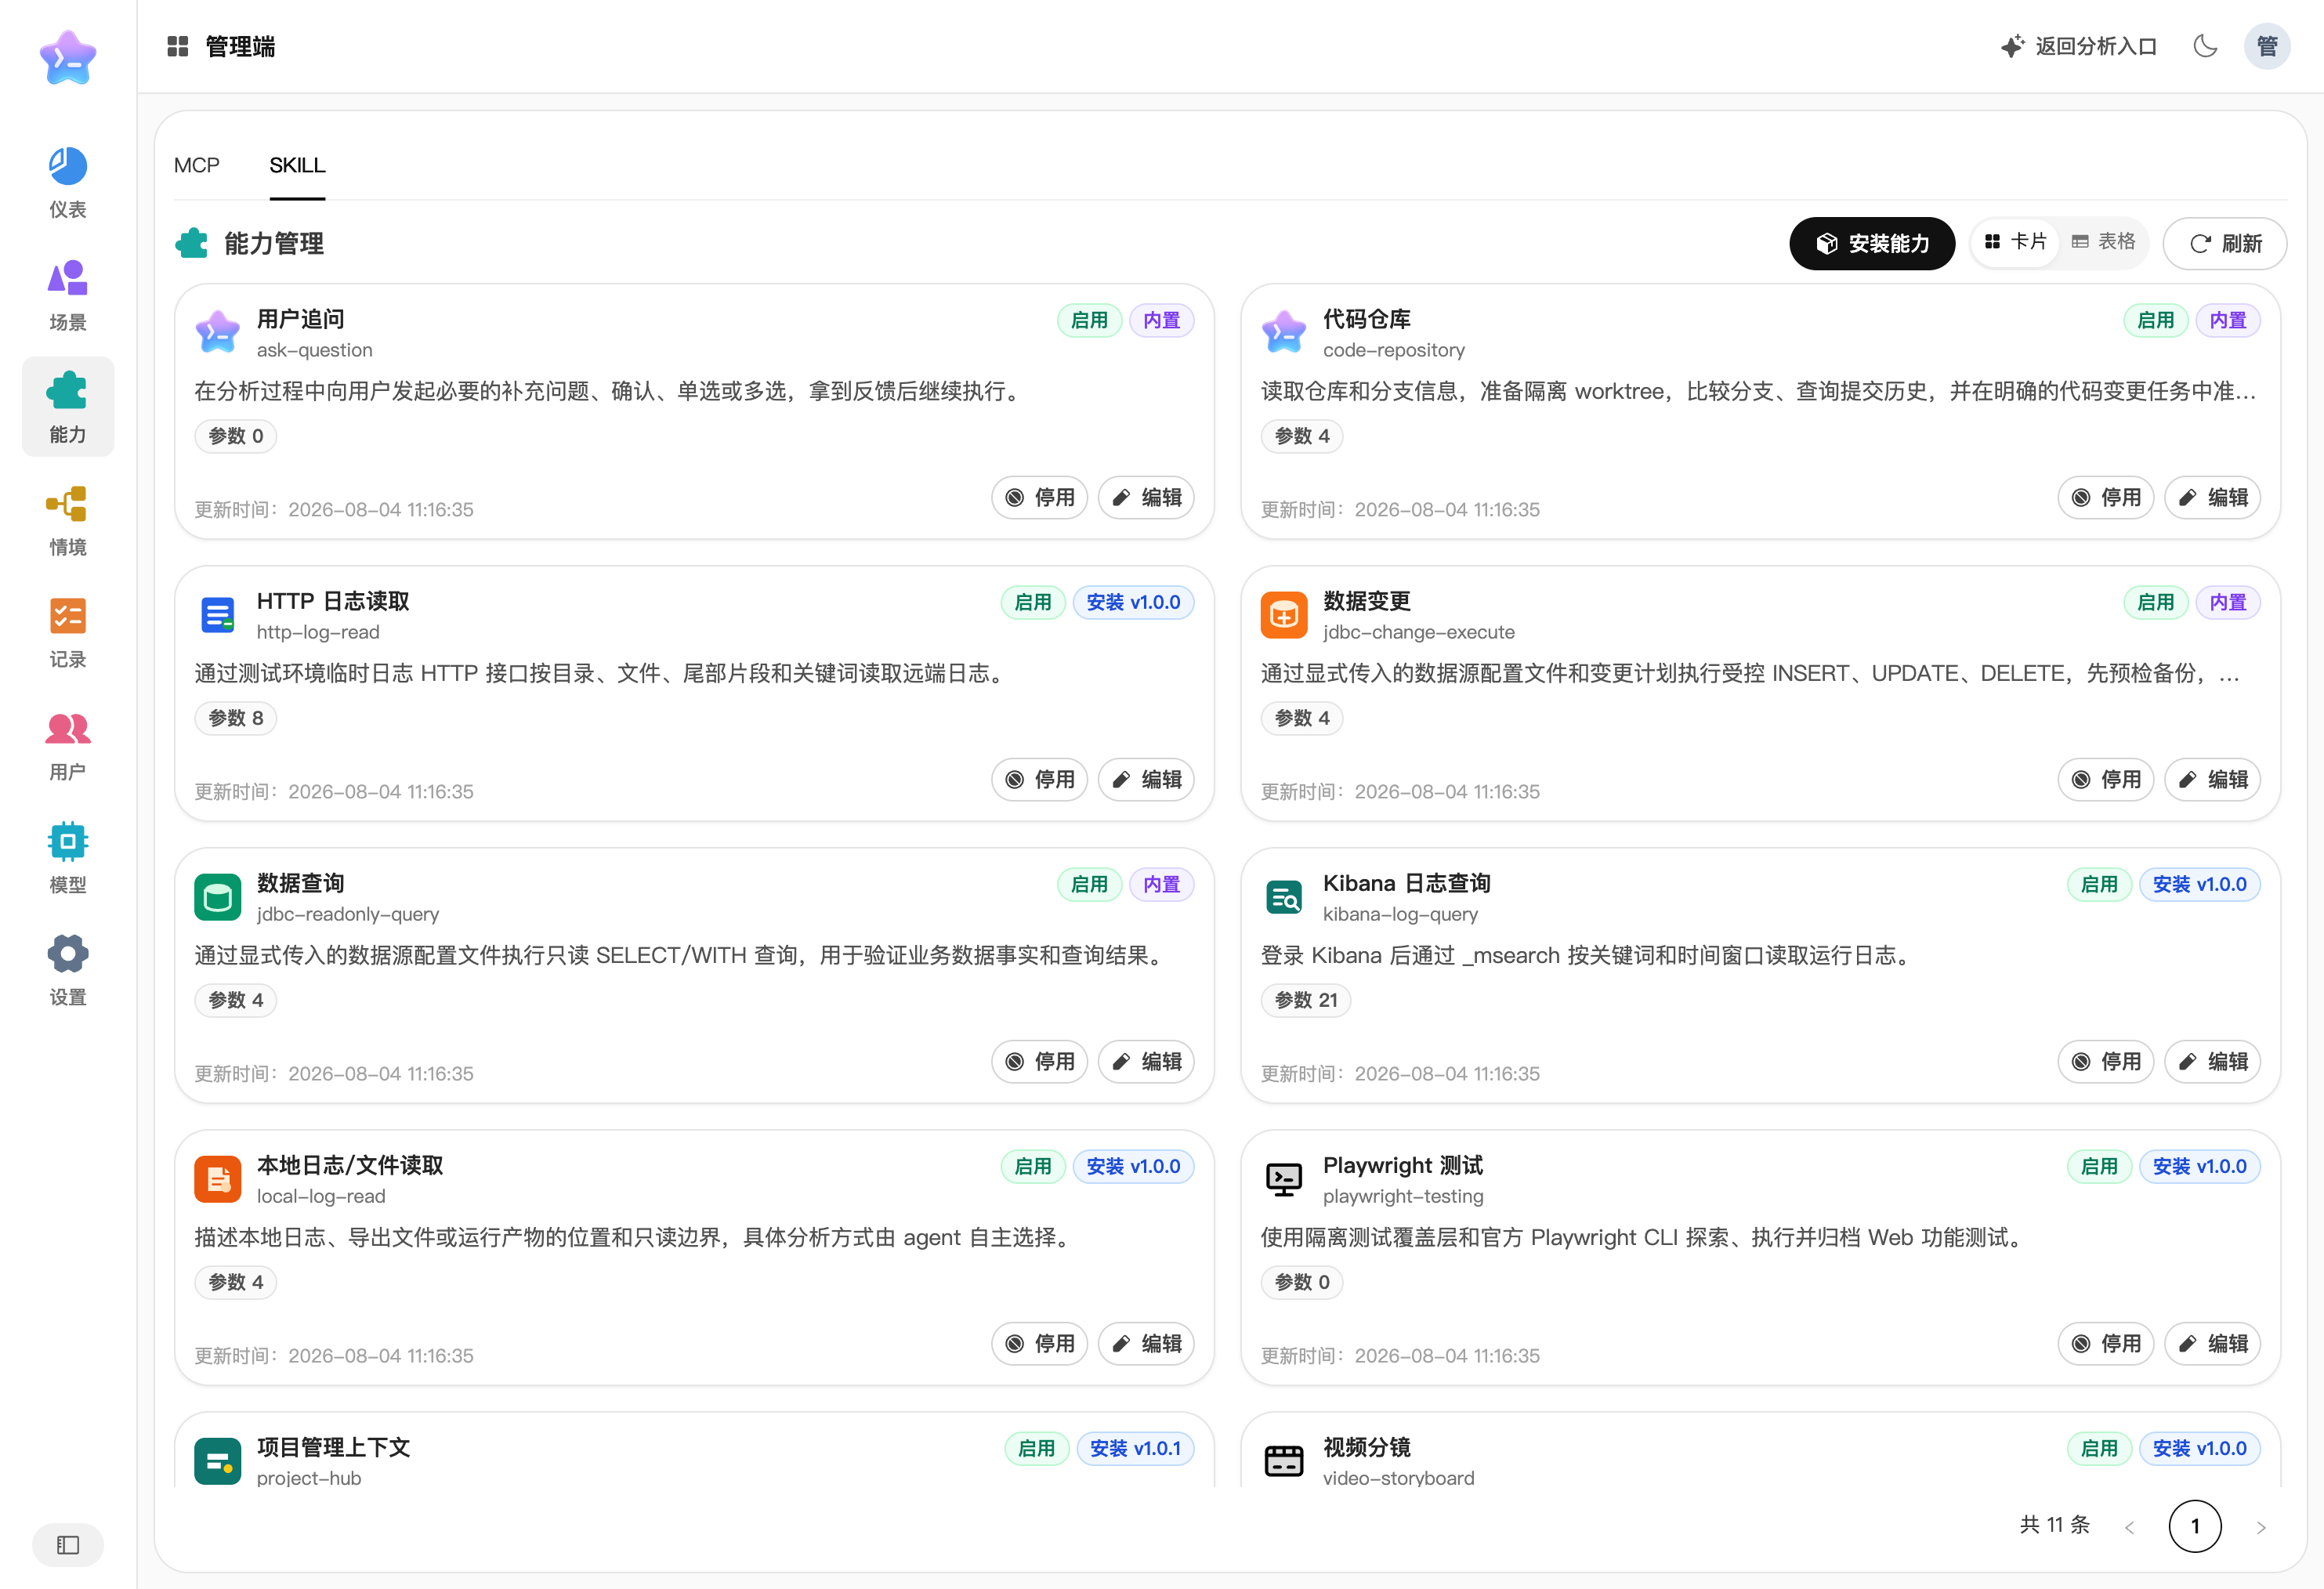
Task: Click the 数据查询 green database icon
Action: pyautogui.click(x=218, y=896)
